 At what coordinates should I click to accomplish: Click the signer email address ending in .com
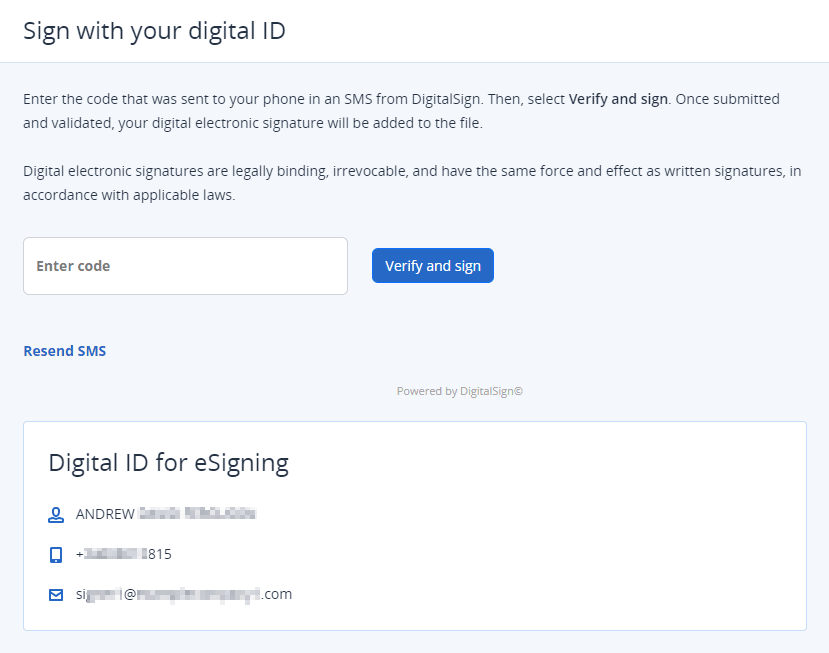(x=184, y=594)
